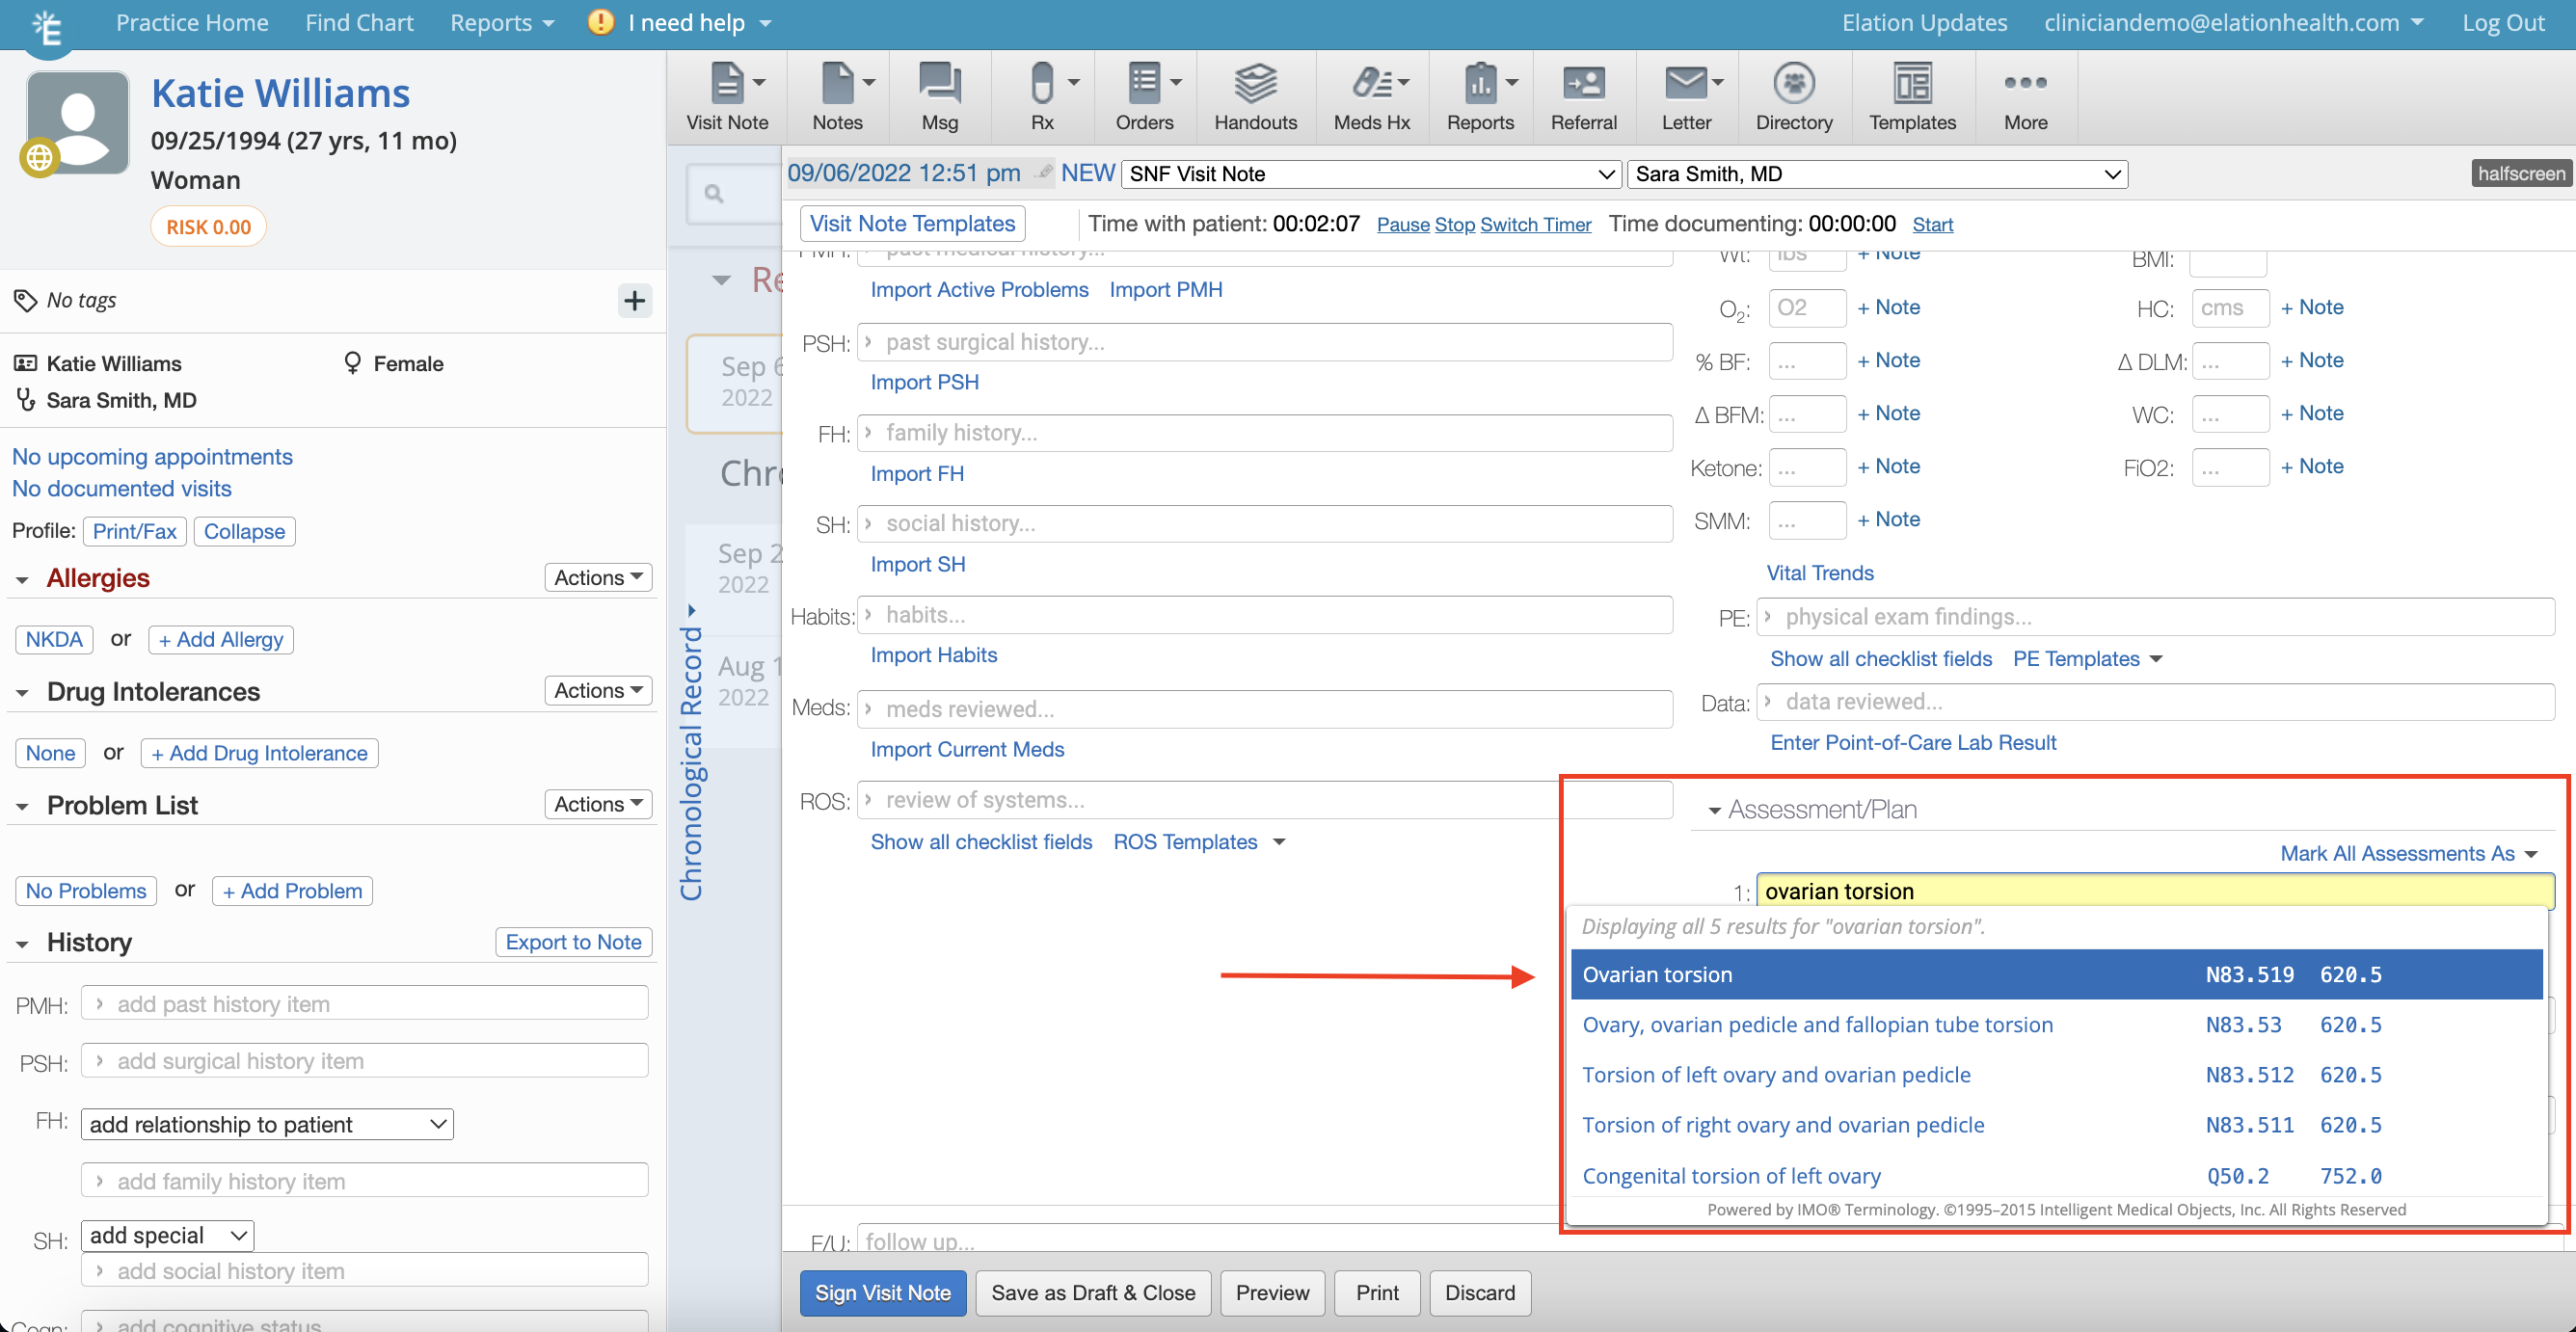Image resolution: width=2576 pixels, height=1332 pixels.
Task: Collapse the Allergies section triangle
Action: (x=22, y=580)
